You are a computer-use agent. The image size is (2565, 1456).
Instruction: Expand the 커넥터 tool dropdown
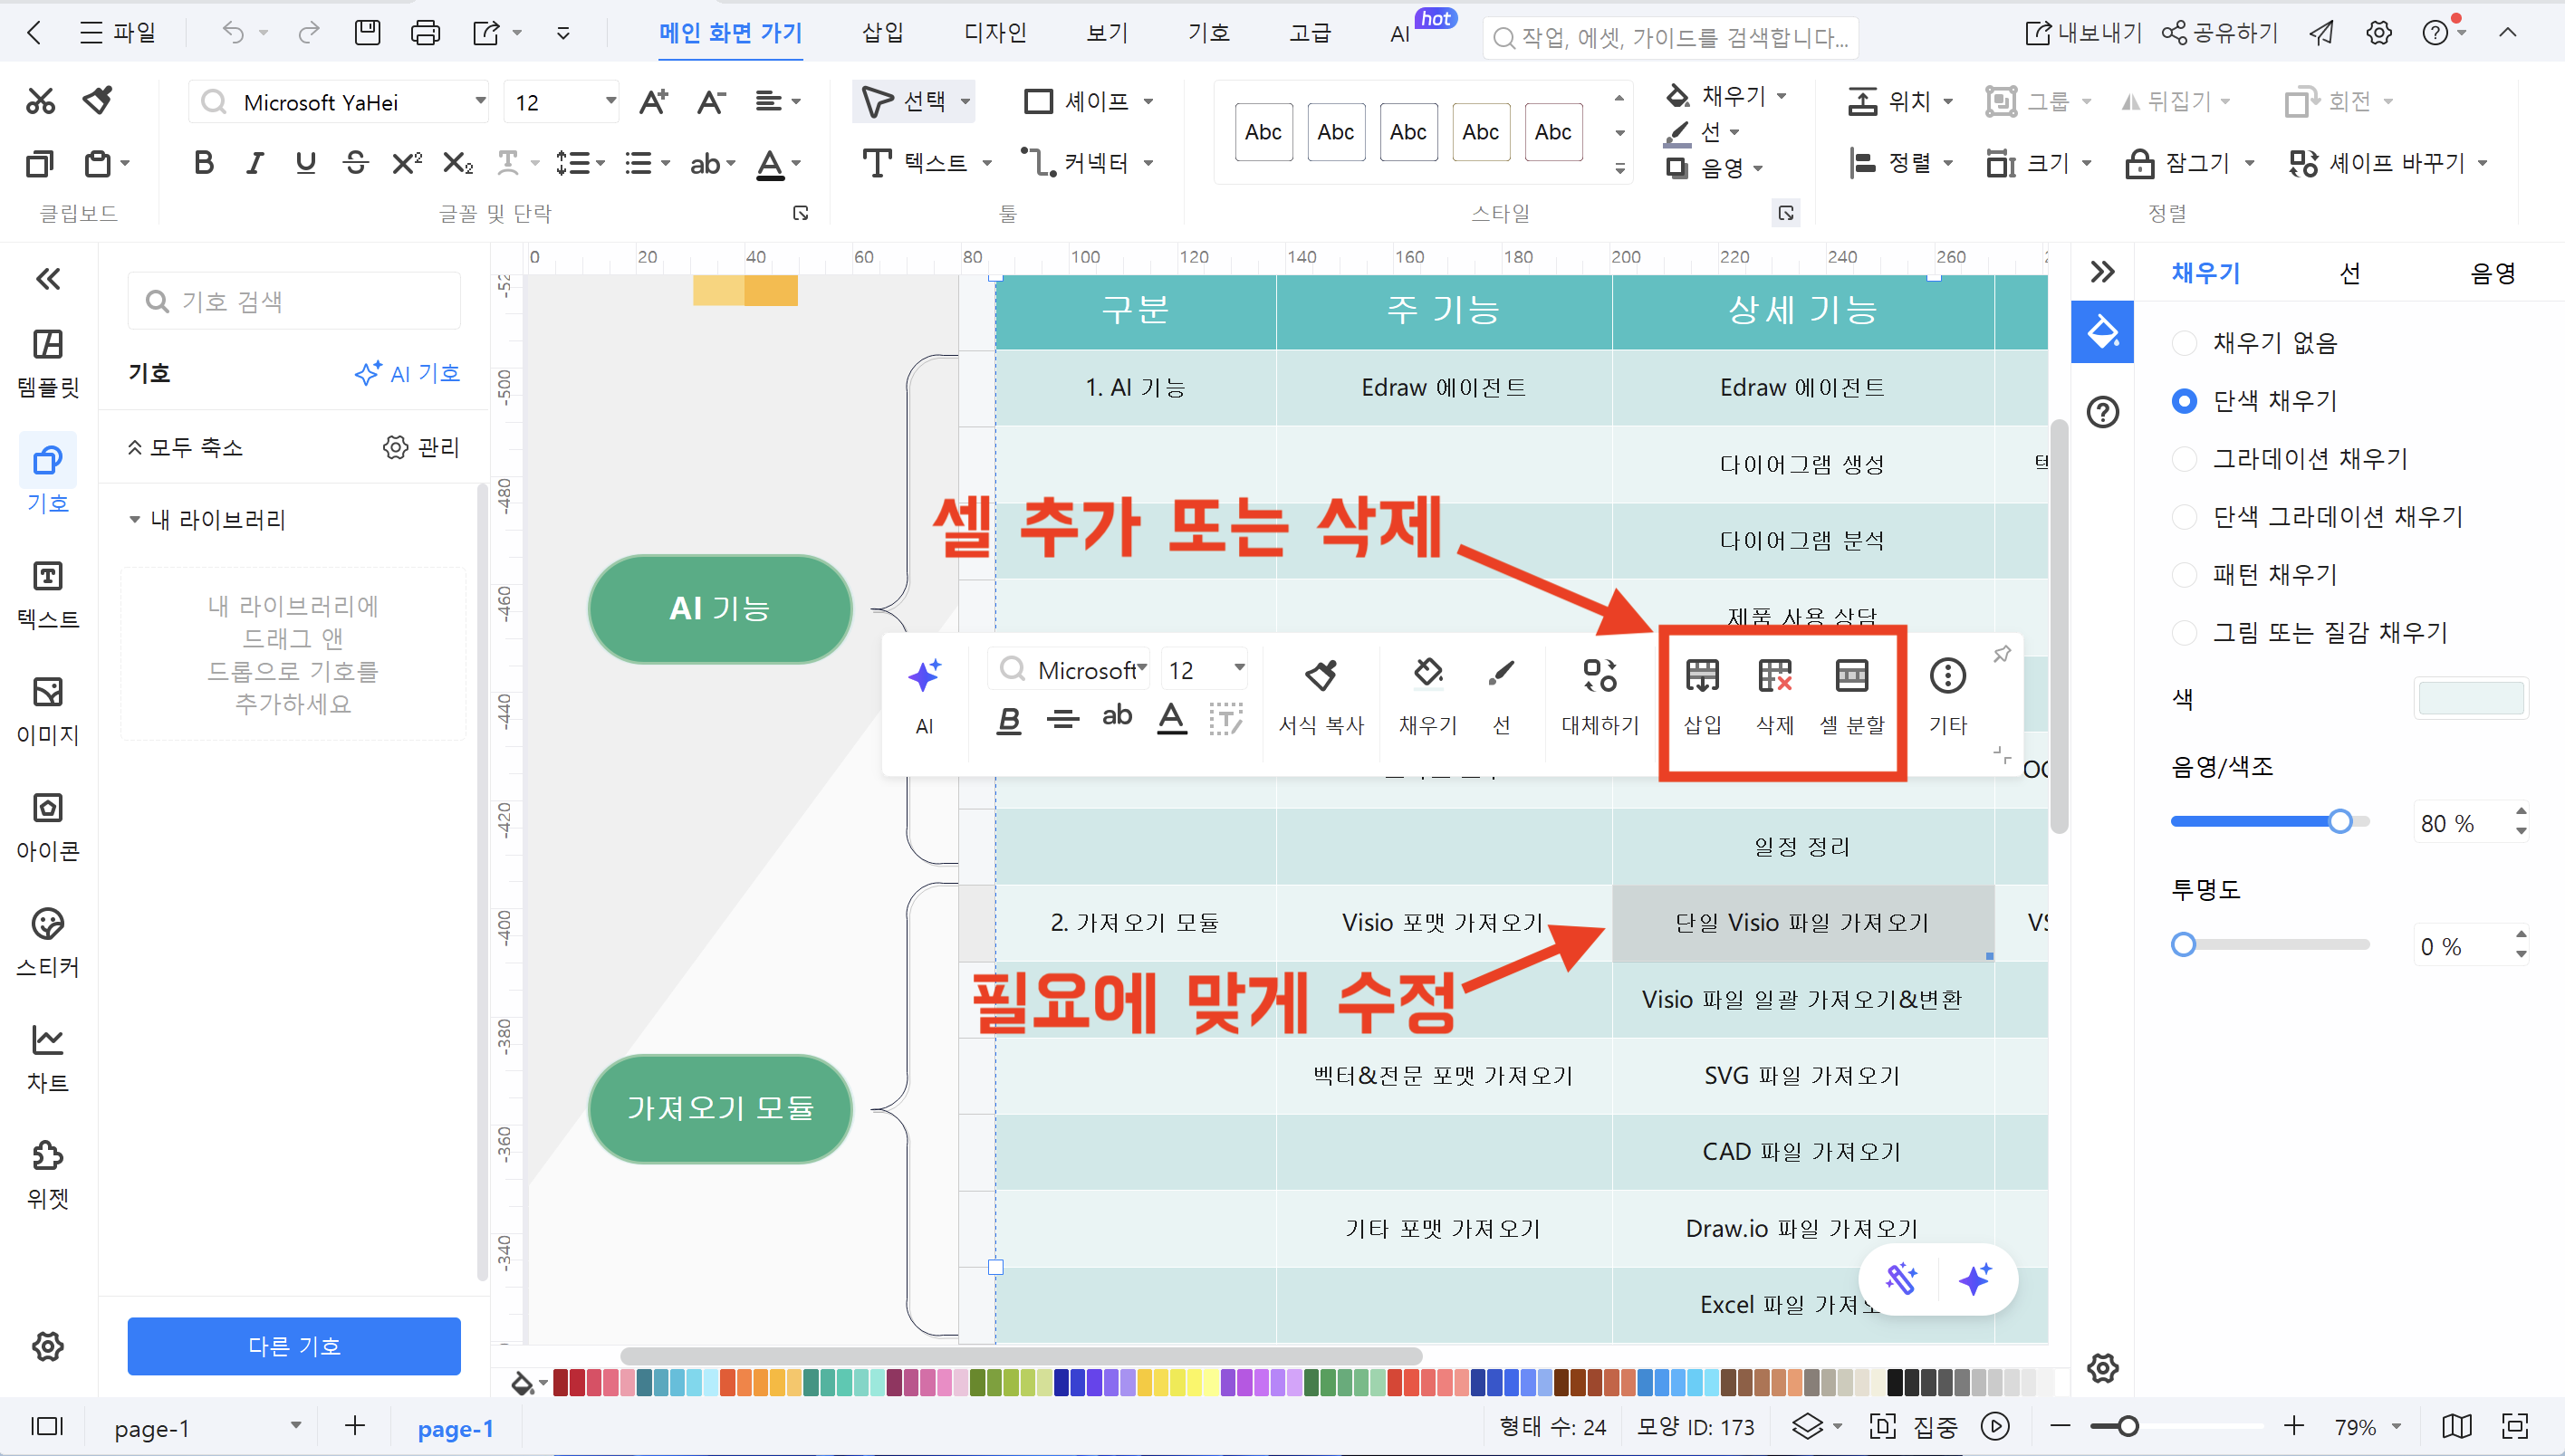(x=1148, y=163)
